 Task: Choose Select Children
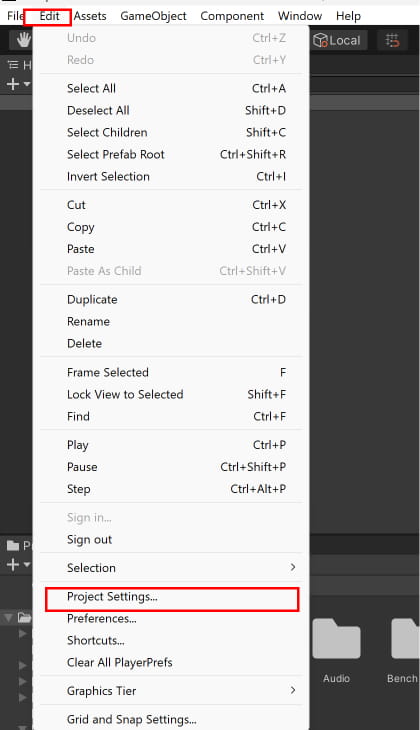(x=170, y=132)
